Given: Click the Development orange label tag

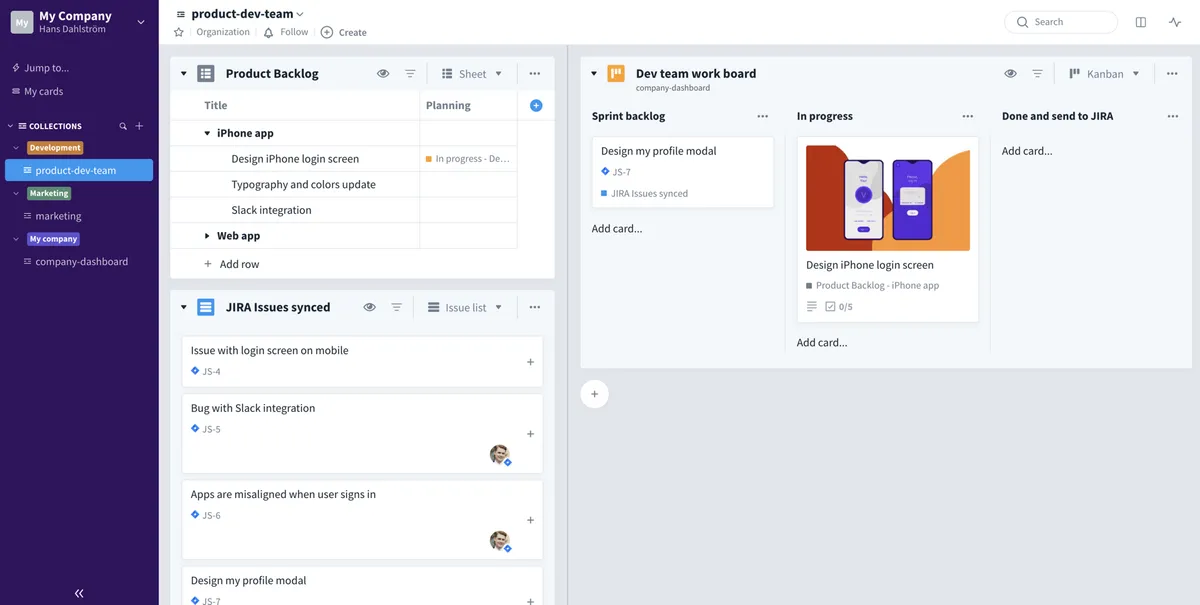Looking at the screenshot, I should coord(55,148).
